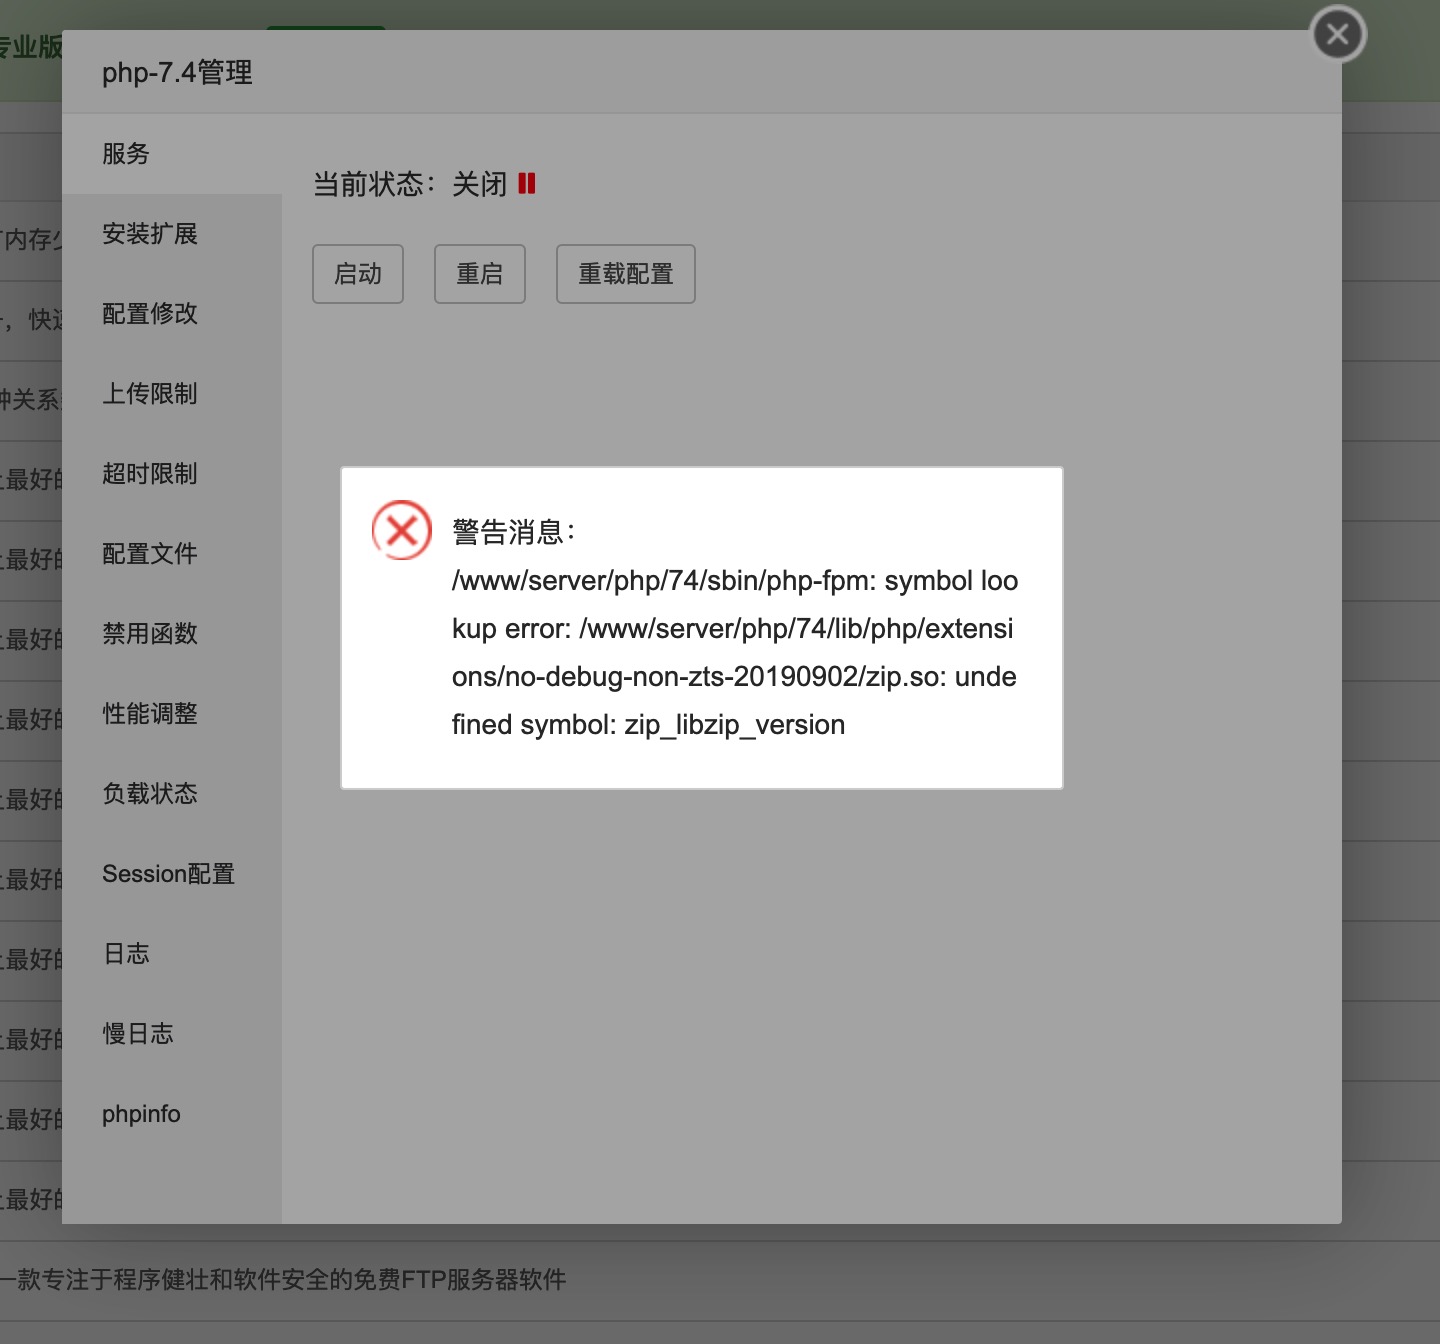Switch to 超时限制 tab
The width and height of the screenshot is (1440, 1344).
tap(172, 474)
